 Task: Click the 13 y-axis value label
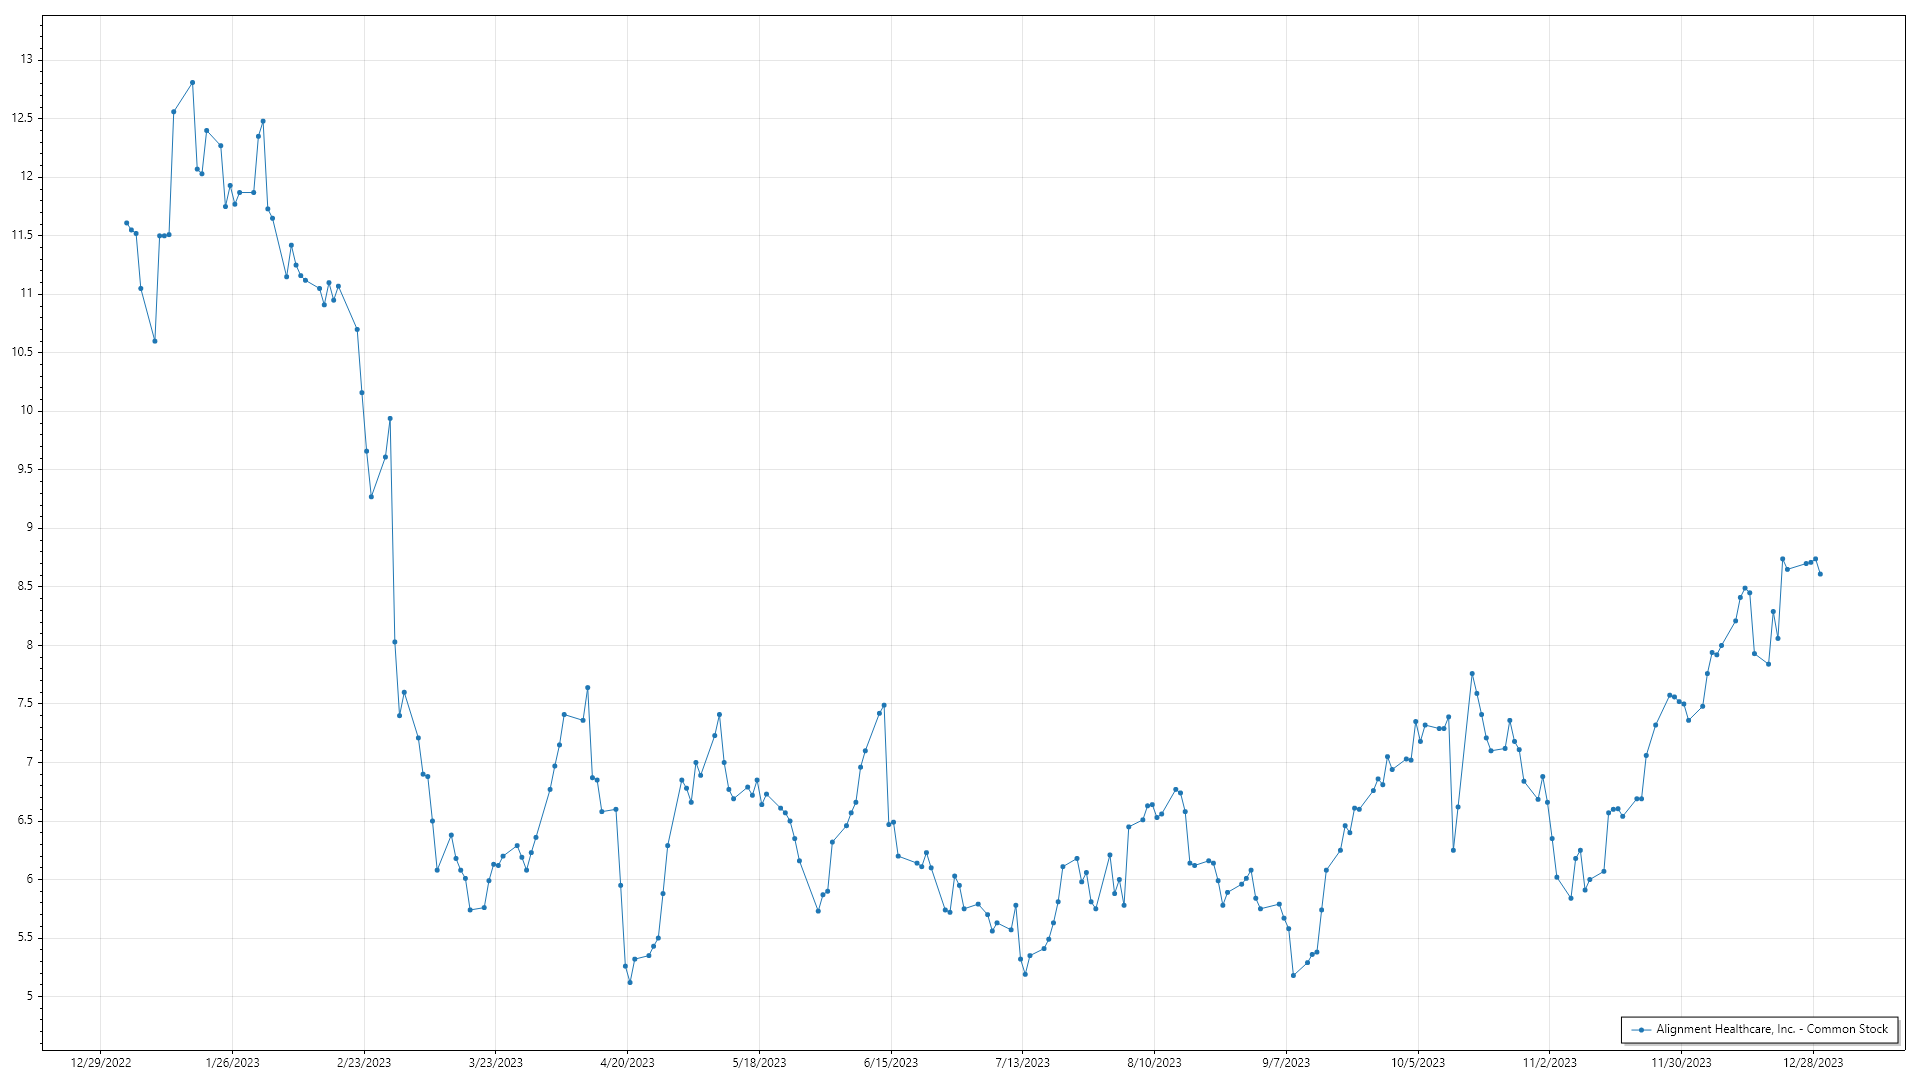tap(26, 60)
